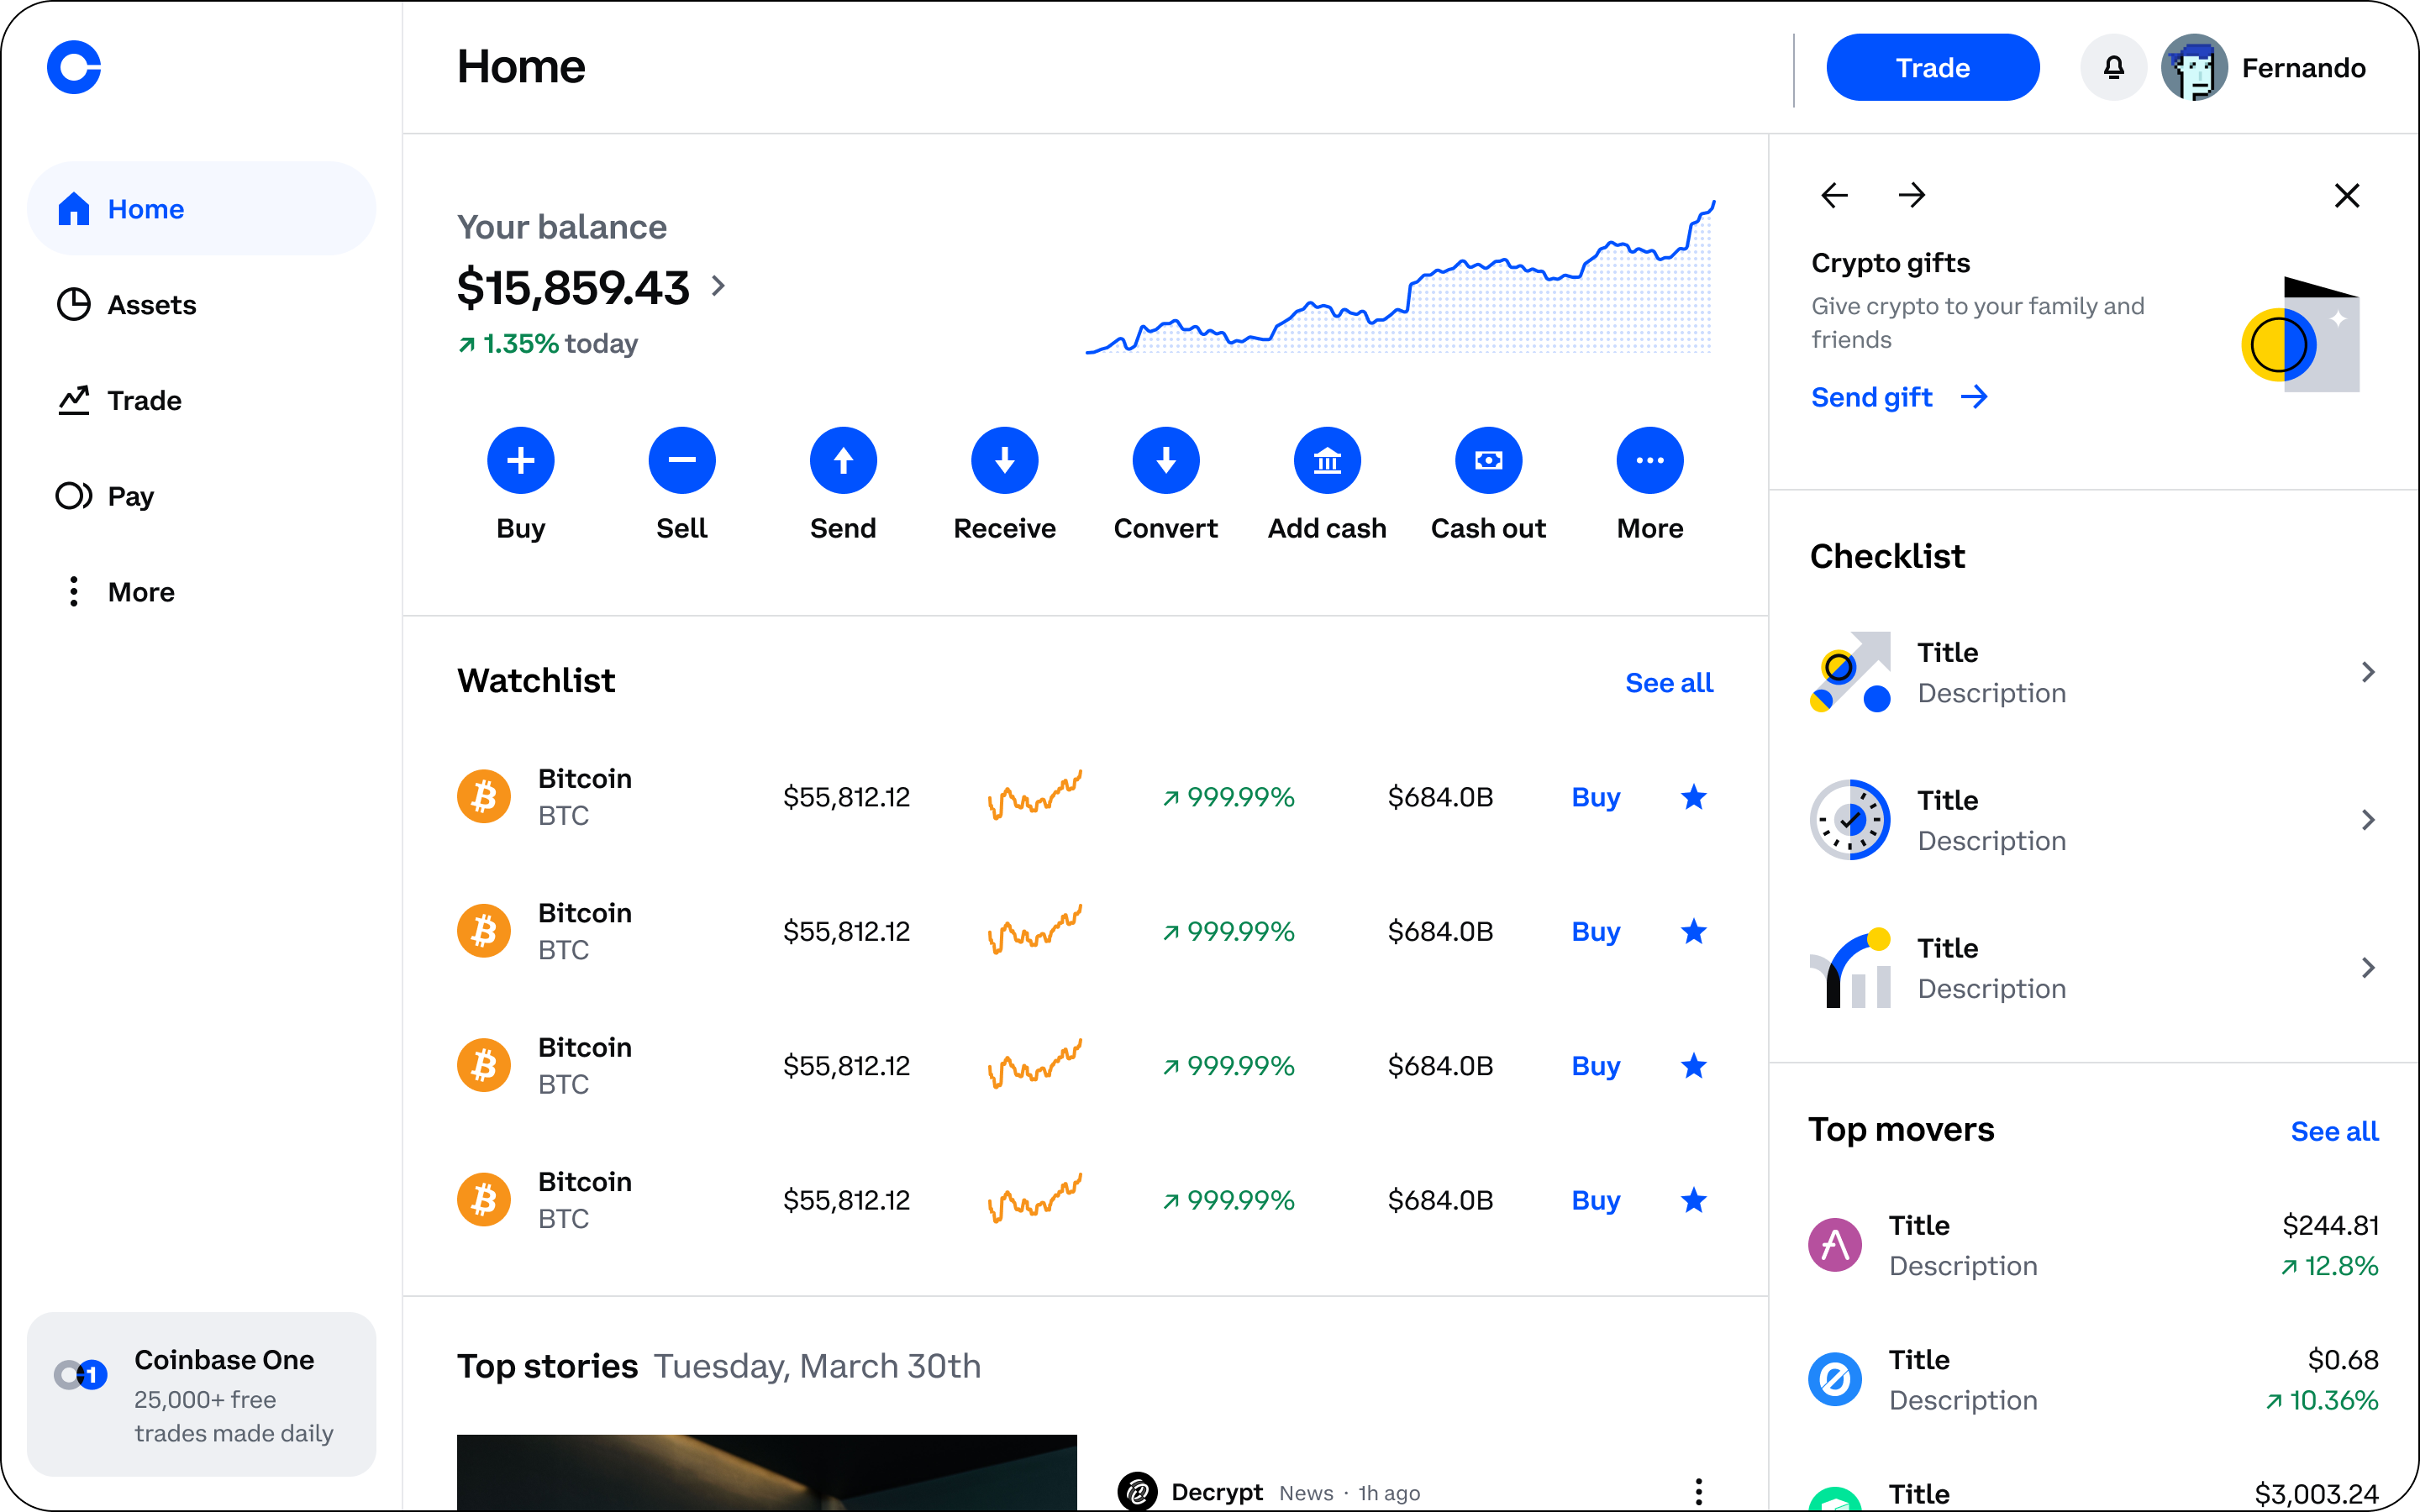Unstar the first Bitcoin watchlist row
The height and width of the screenshot is (1512, 2420).
[1693, 797]
